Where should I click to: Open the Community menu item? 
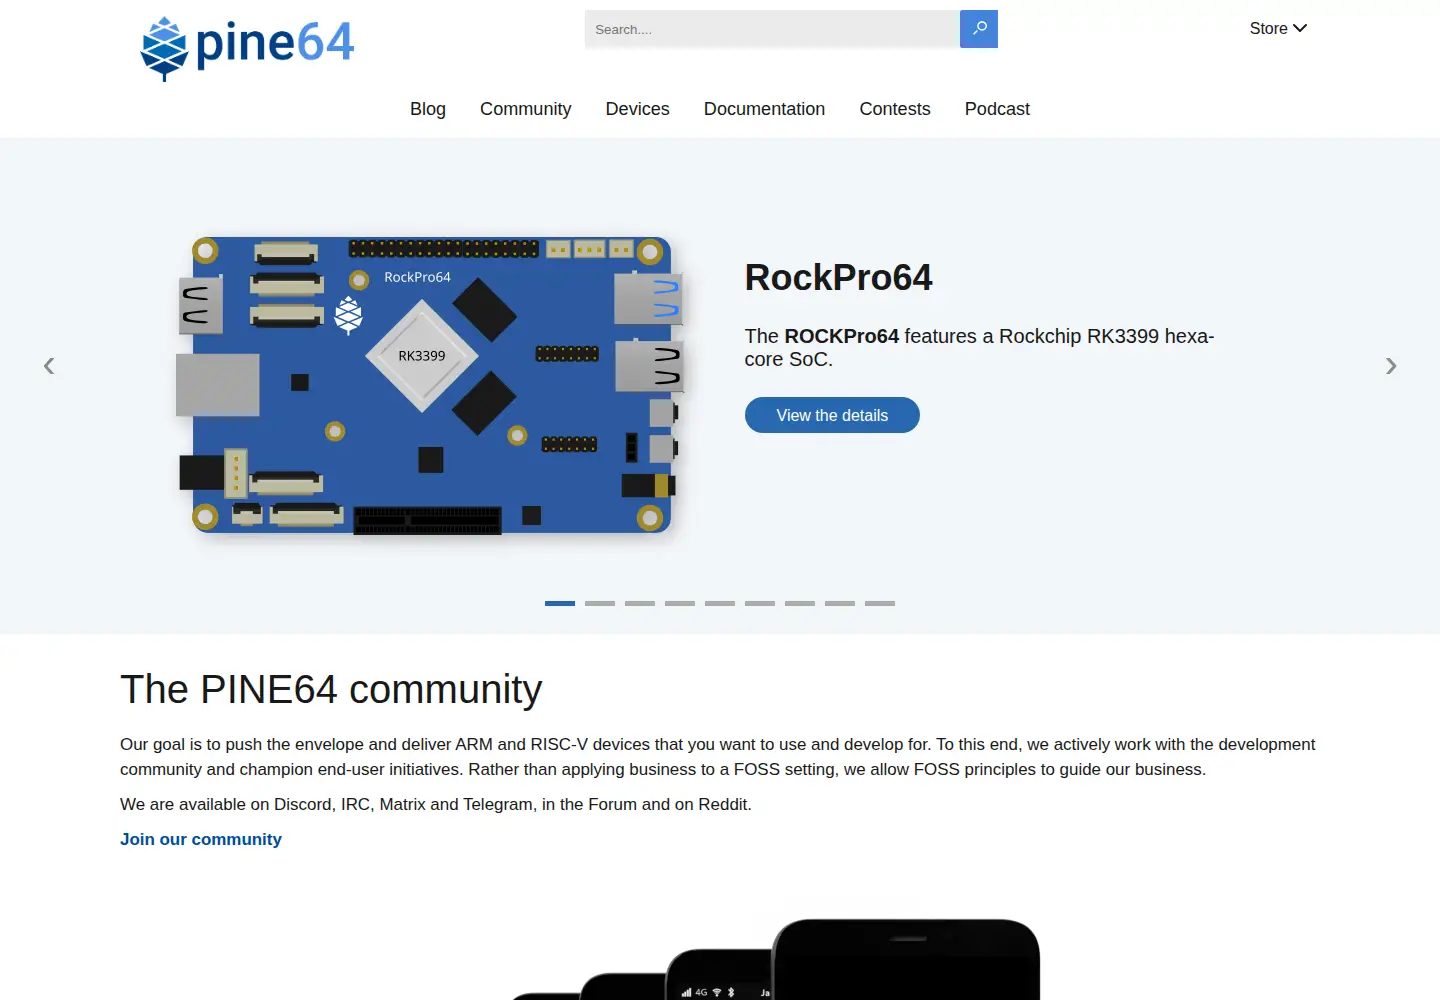pyautogui.click(x=526, y=109)
